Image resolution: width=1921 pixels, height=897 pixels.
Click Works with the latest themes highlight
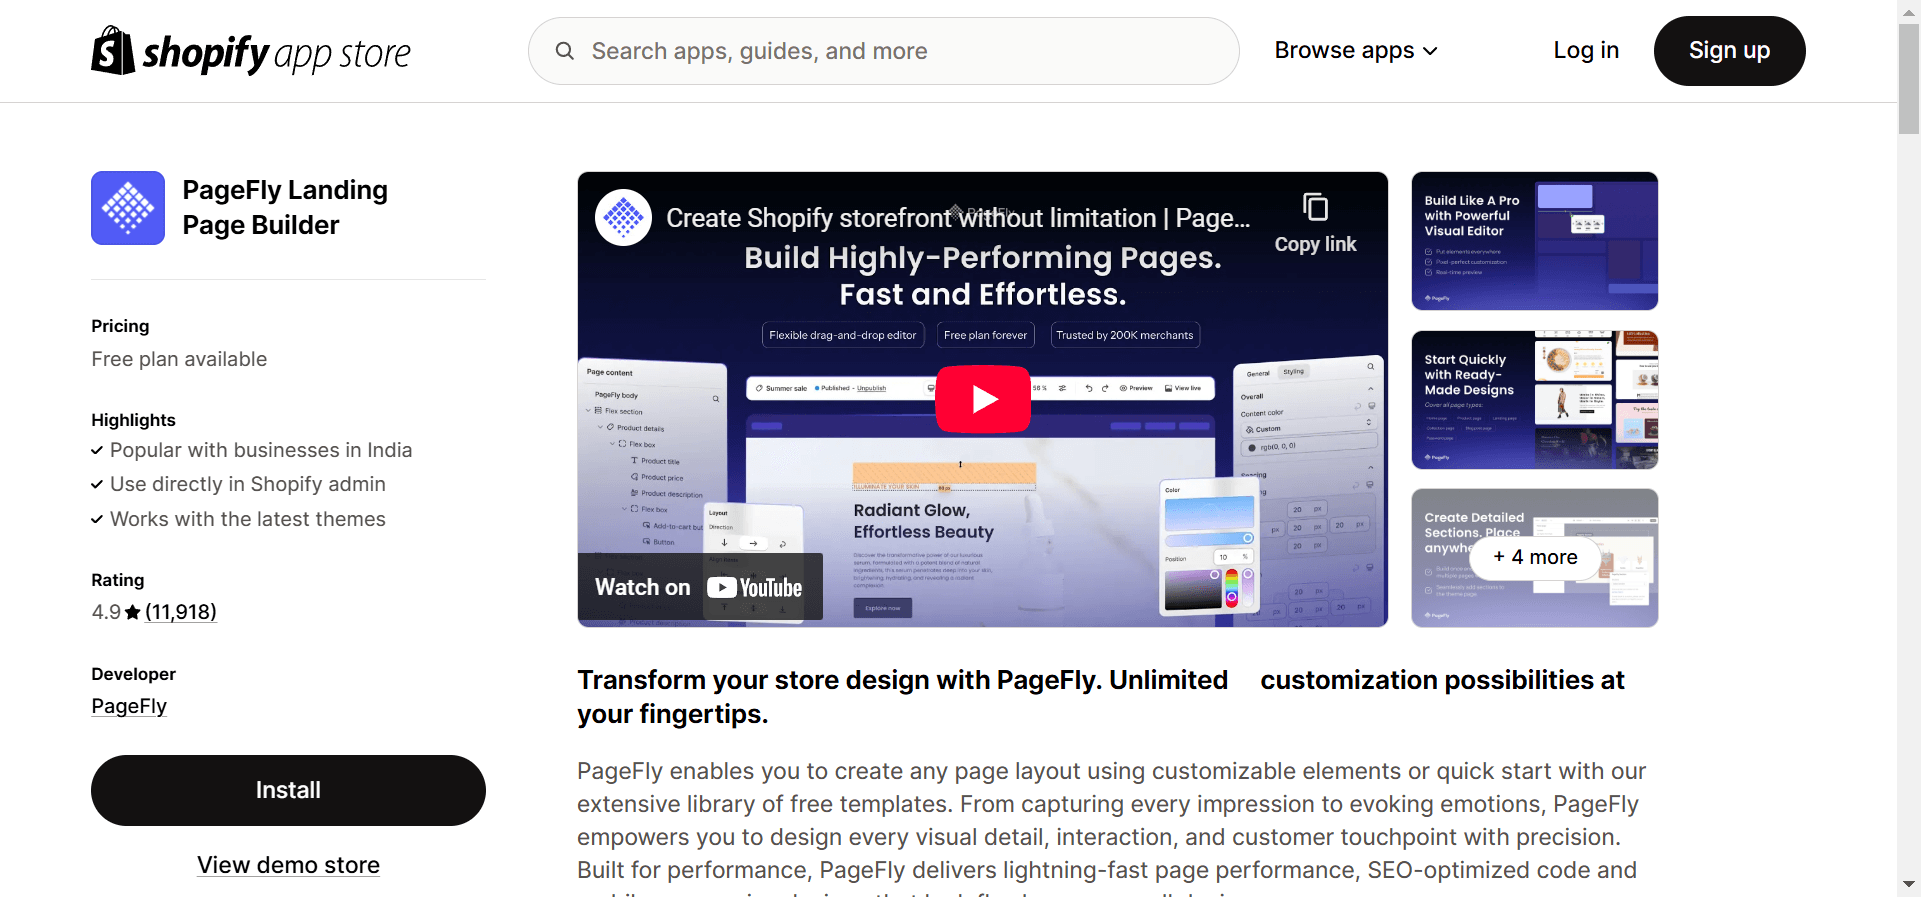click(247, 519)
